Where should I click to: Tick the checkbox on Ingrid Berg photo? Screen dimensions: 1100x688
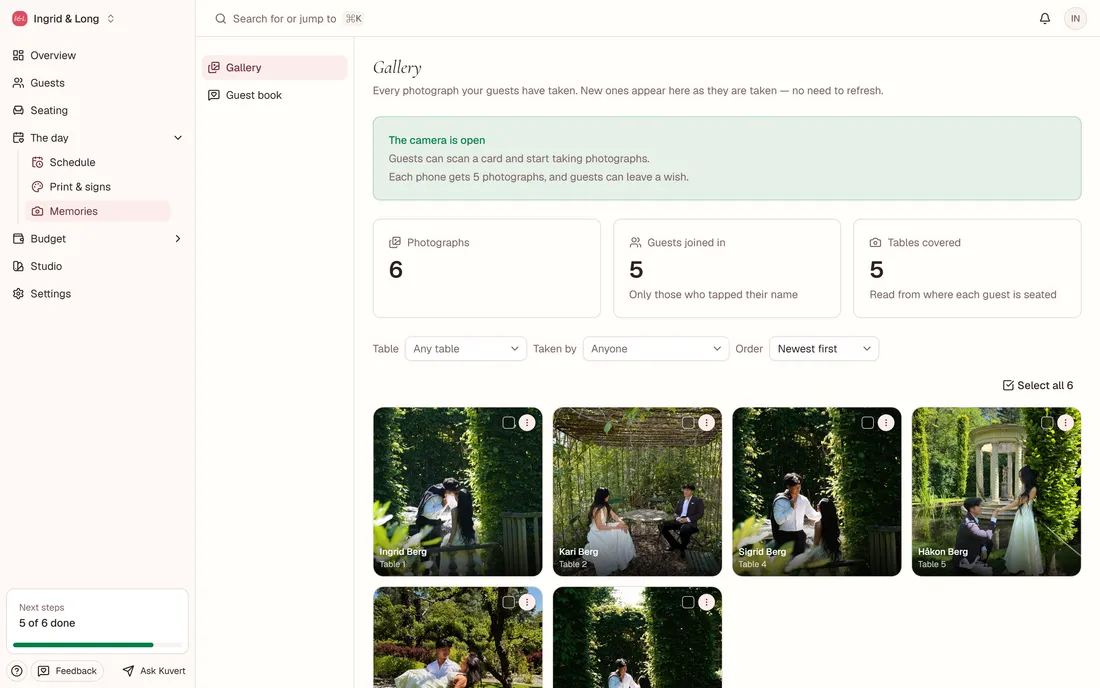pyautogui.click(x=509, y=423)
